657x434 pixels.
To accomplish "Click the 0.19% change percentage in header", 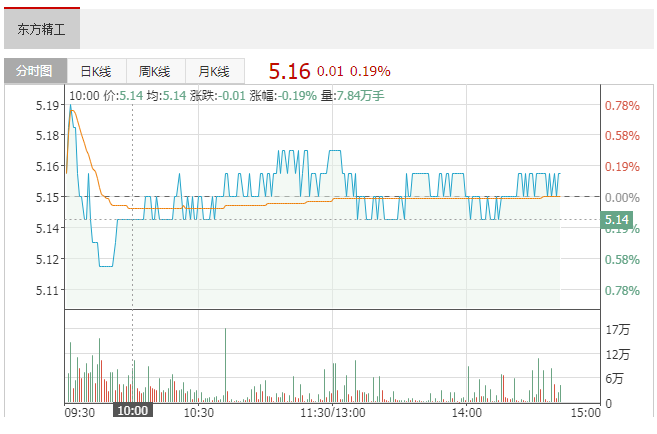I will [x=370, y=72].
